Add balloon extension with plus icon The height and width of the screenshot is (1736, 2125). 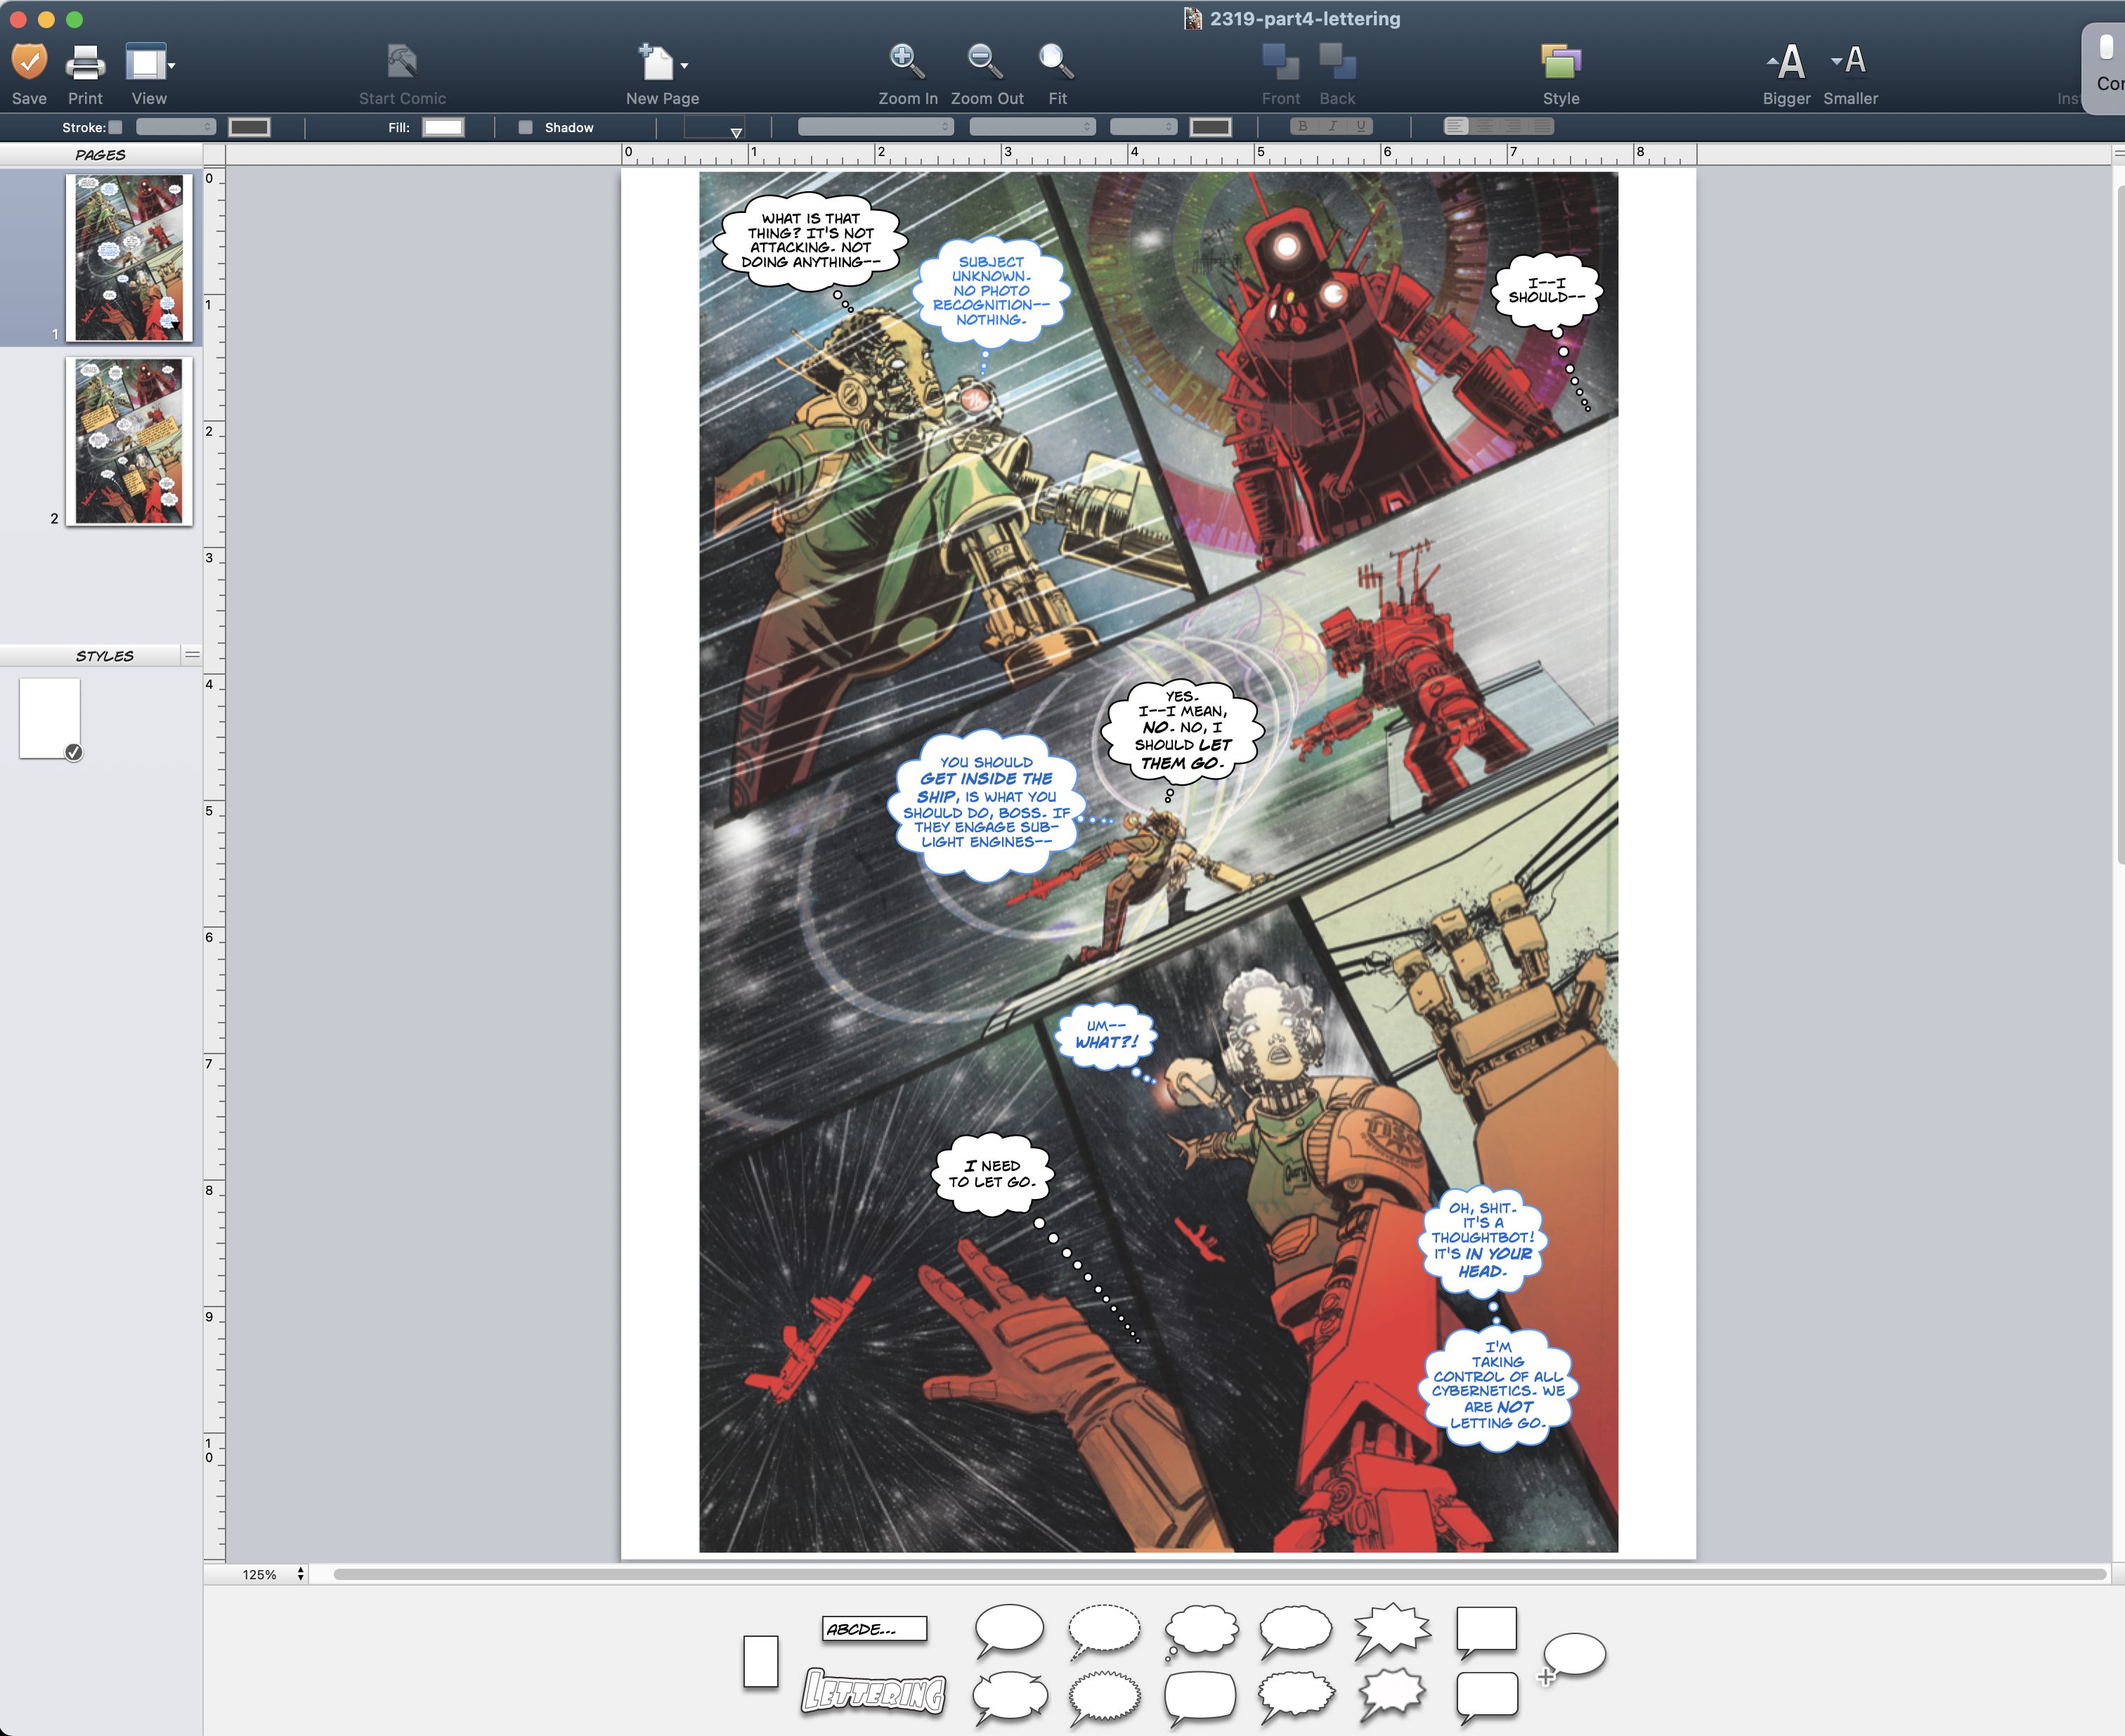(1572, 1658)
